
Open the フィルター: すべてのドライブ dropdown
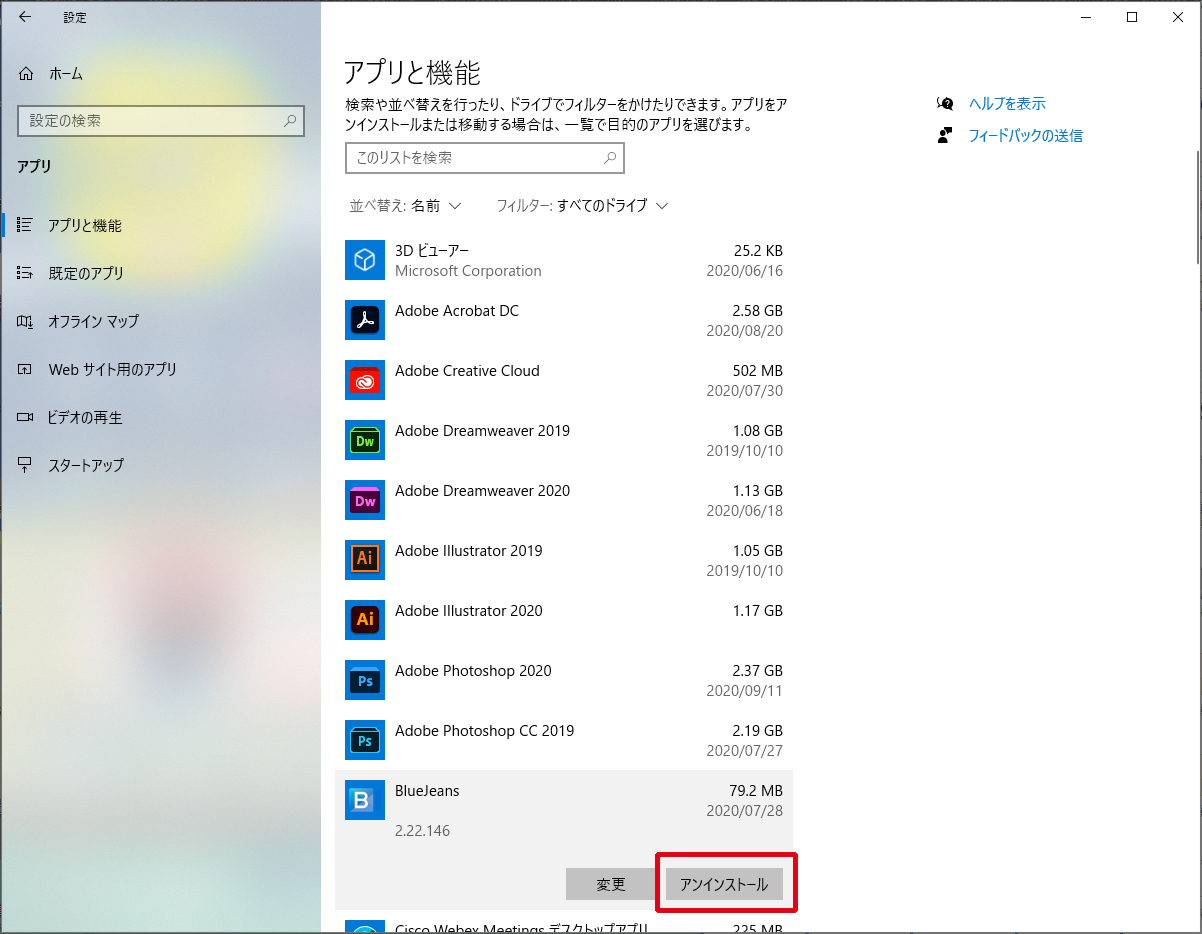pyautogui.click(x=582, y=206)
